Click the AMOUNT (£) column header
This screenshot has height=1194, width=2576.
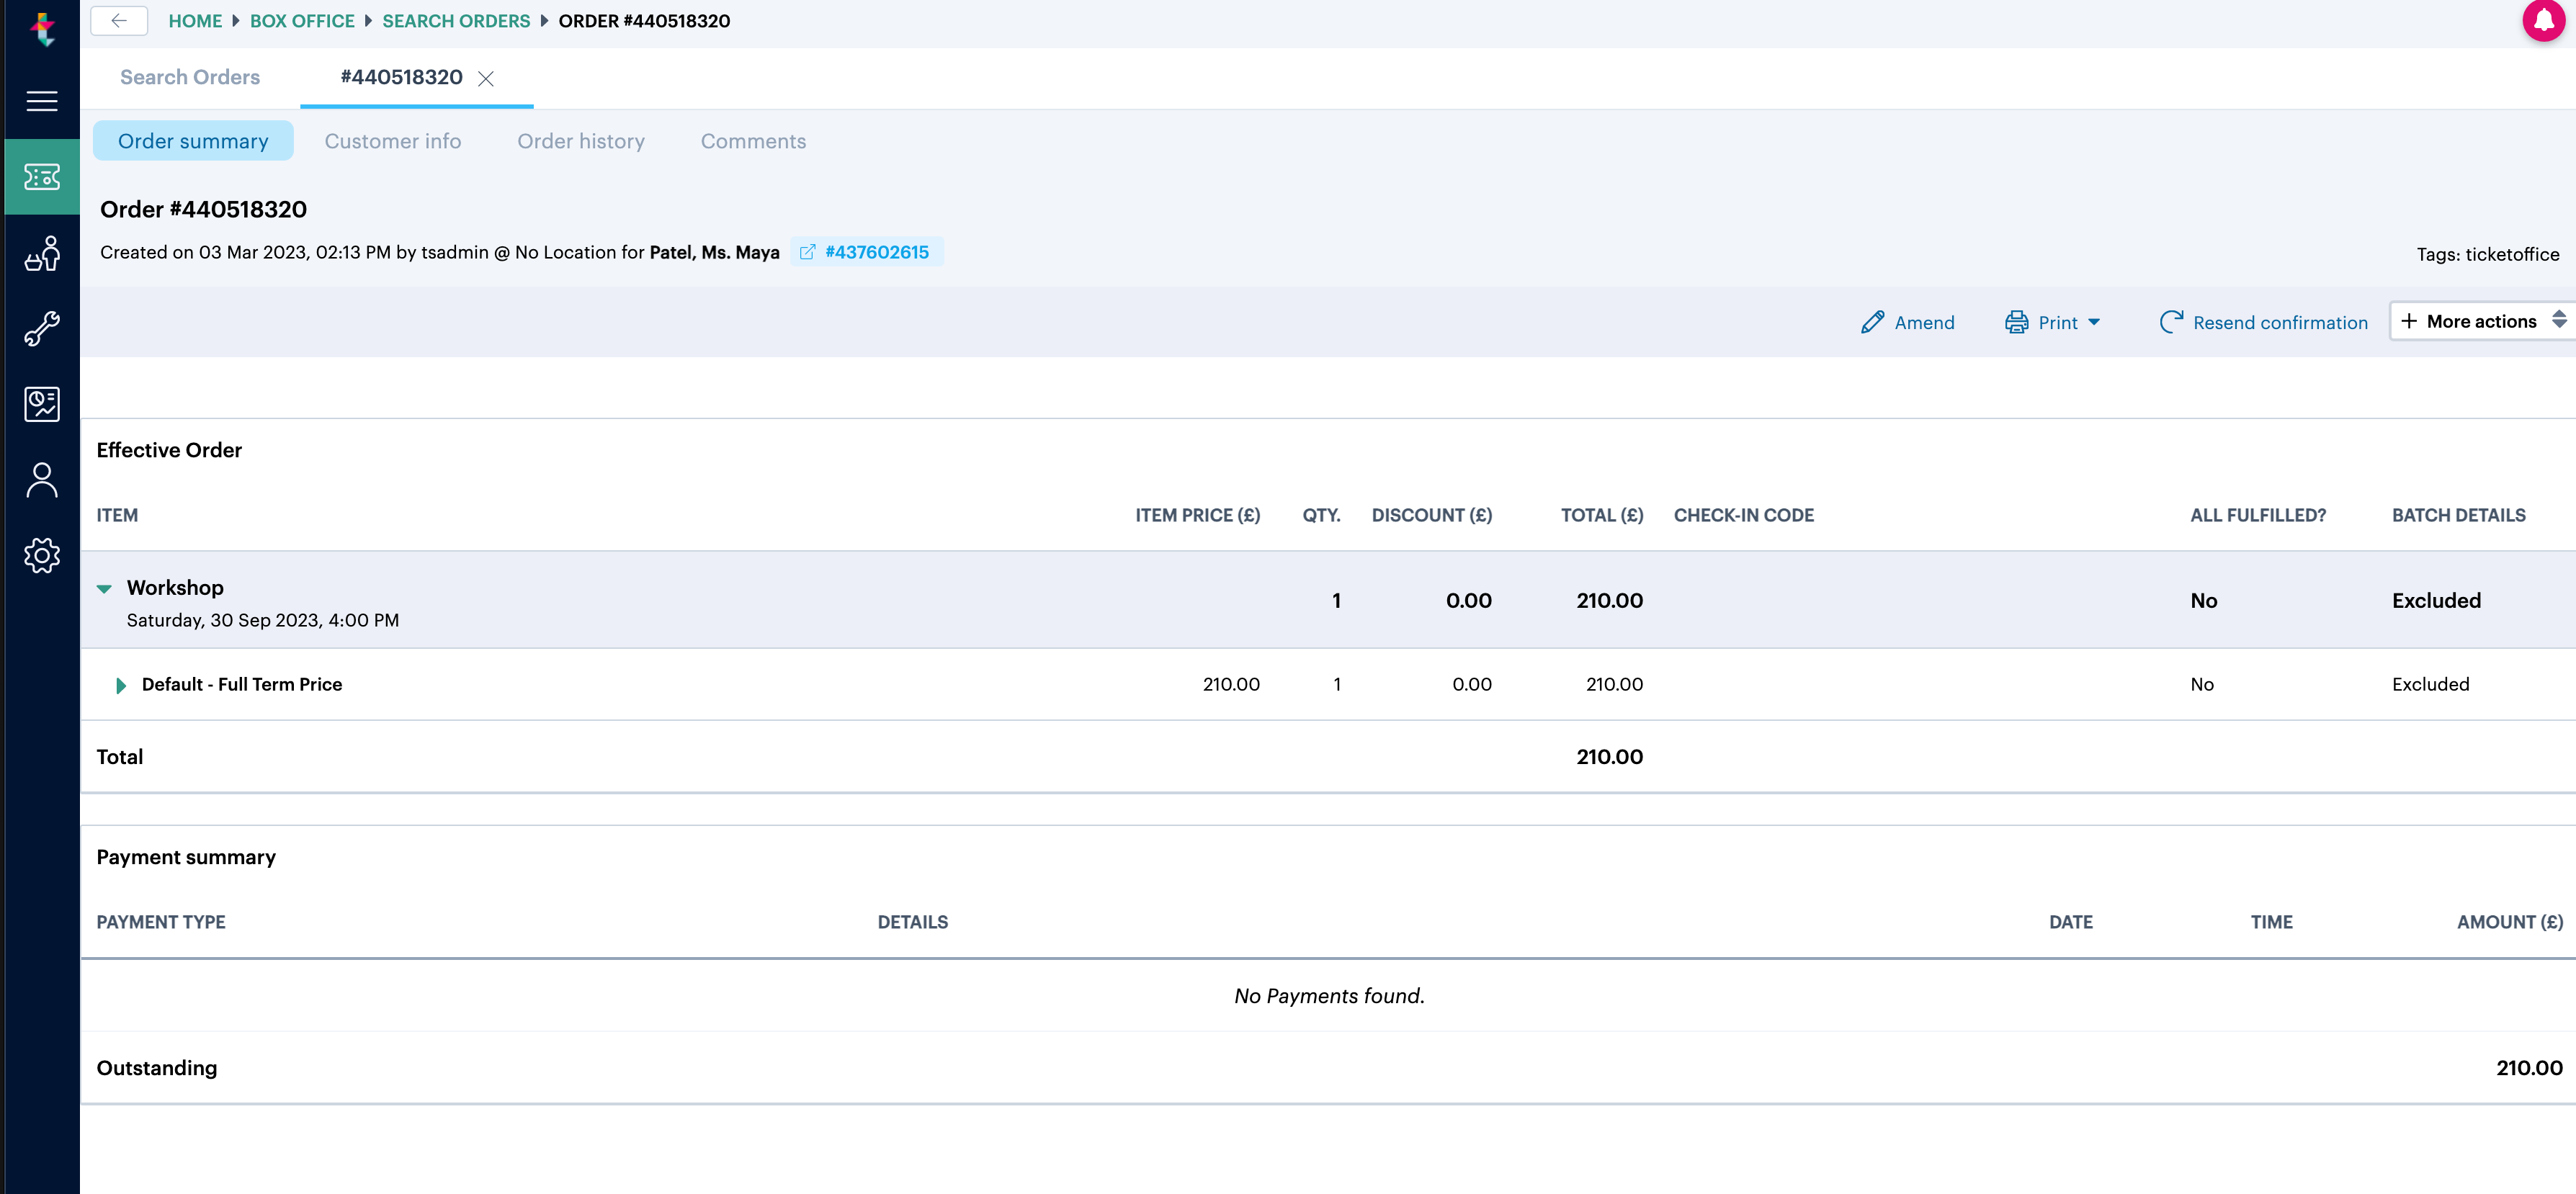(x=2510, y=922)
